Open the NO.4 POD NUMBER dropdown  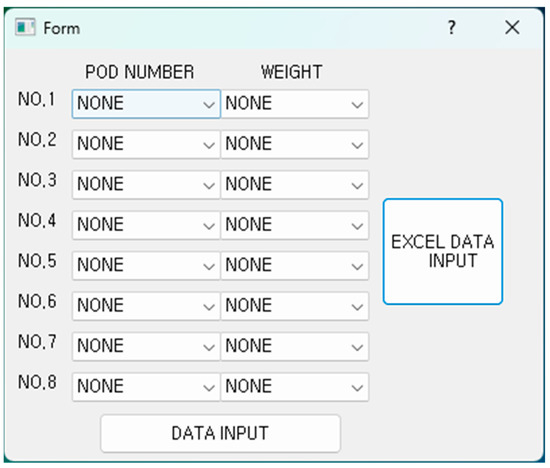[x=146, y=225]
